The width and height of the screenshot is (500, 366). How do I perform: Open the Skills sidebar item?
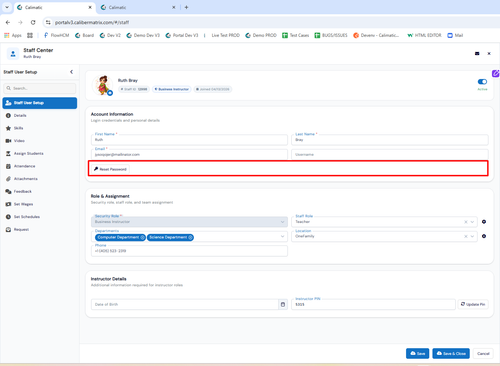(40, 128)
